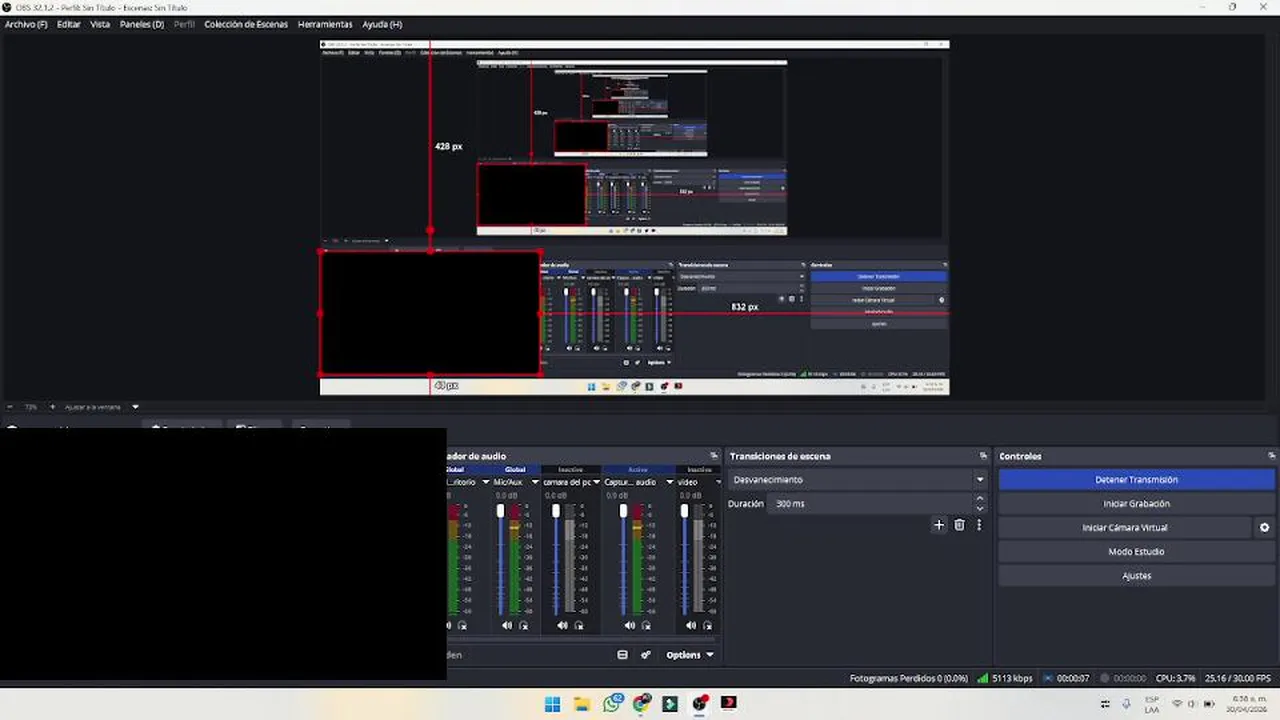
Task: Toggle monitoring for video channel
Action: point(707,626)
